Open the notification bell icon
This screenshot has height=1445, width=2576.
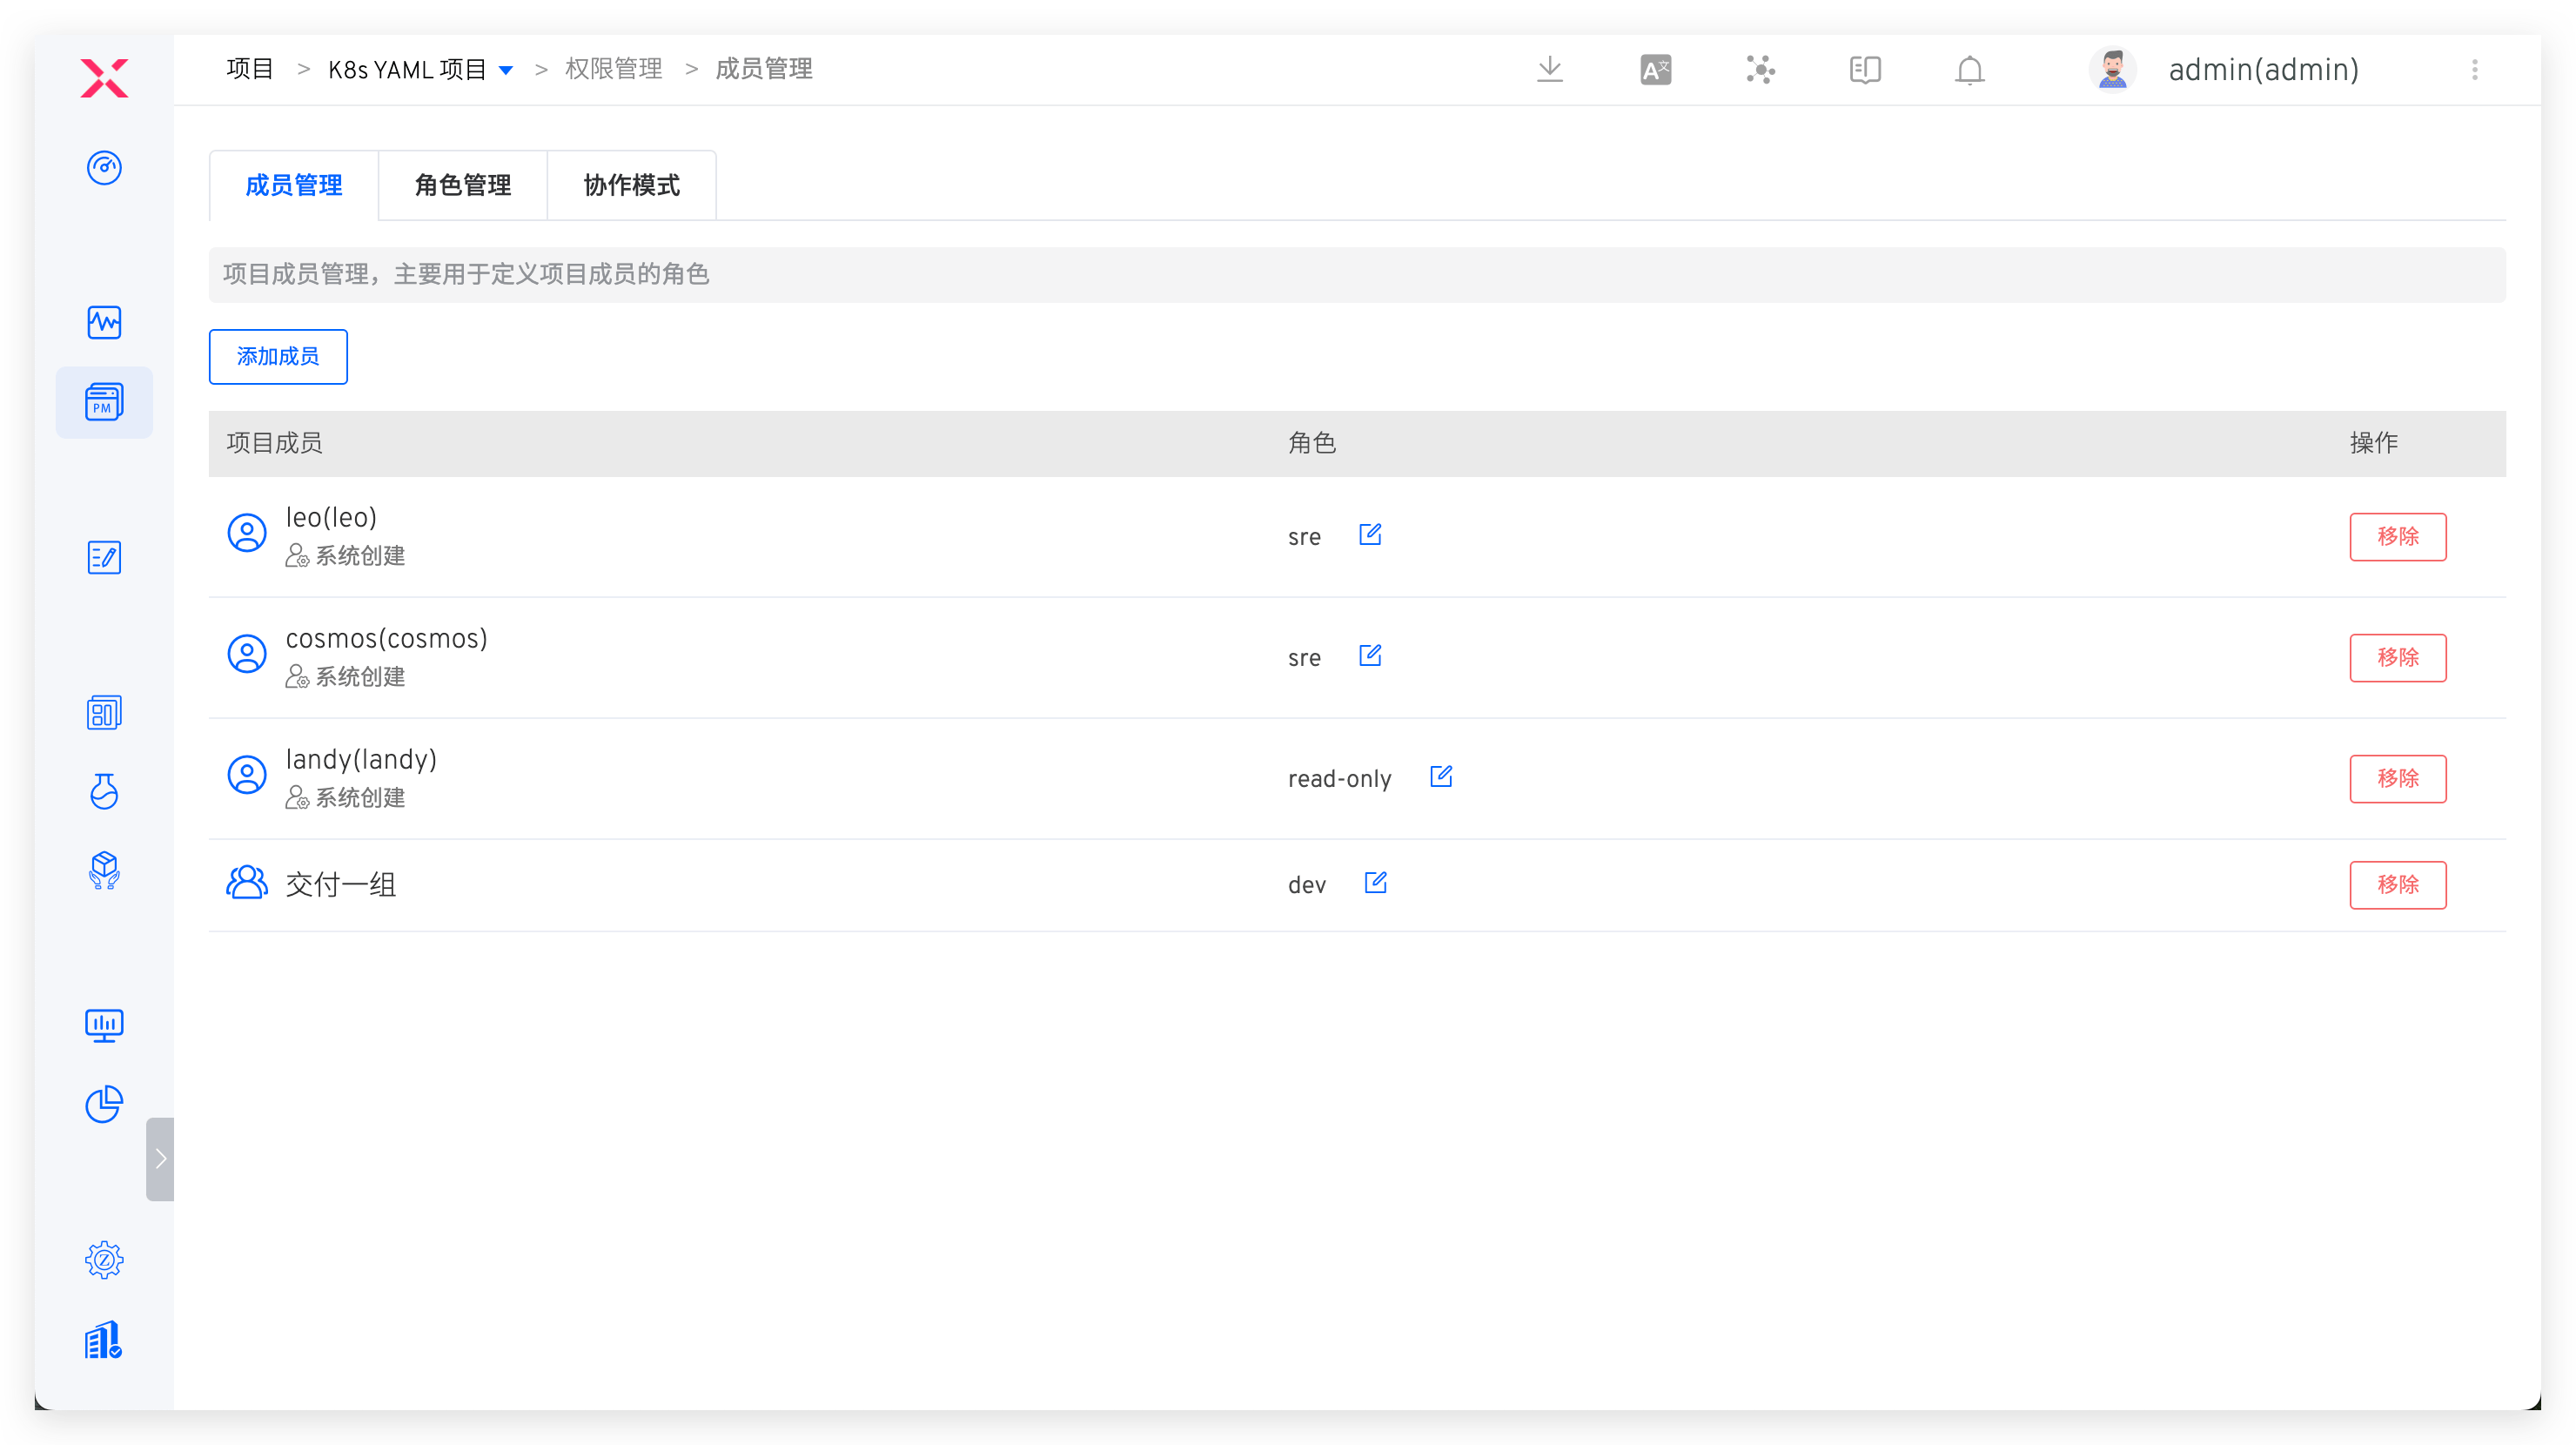click(x=1970, y=69)
